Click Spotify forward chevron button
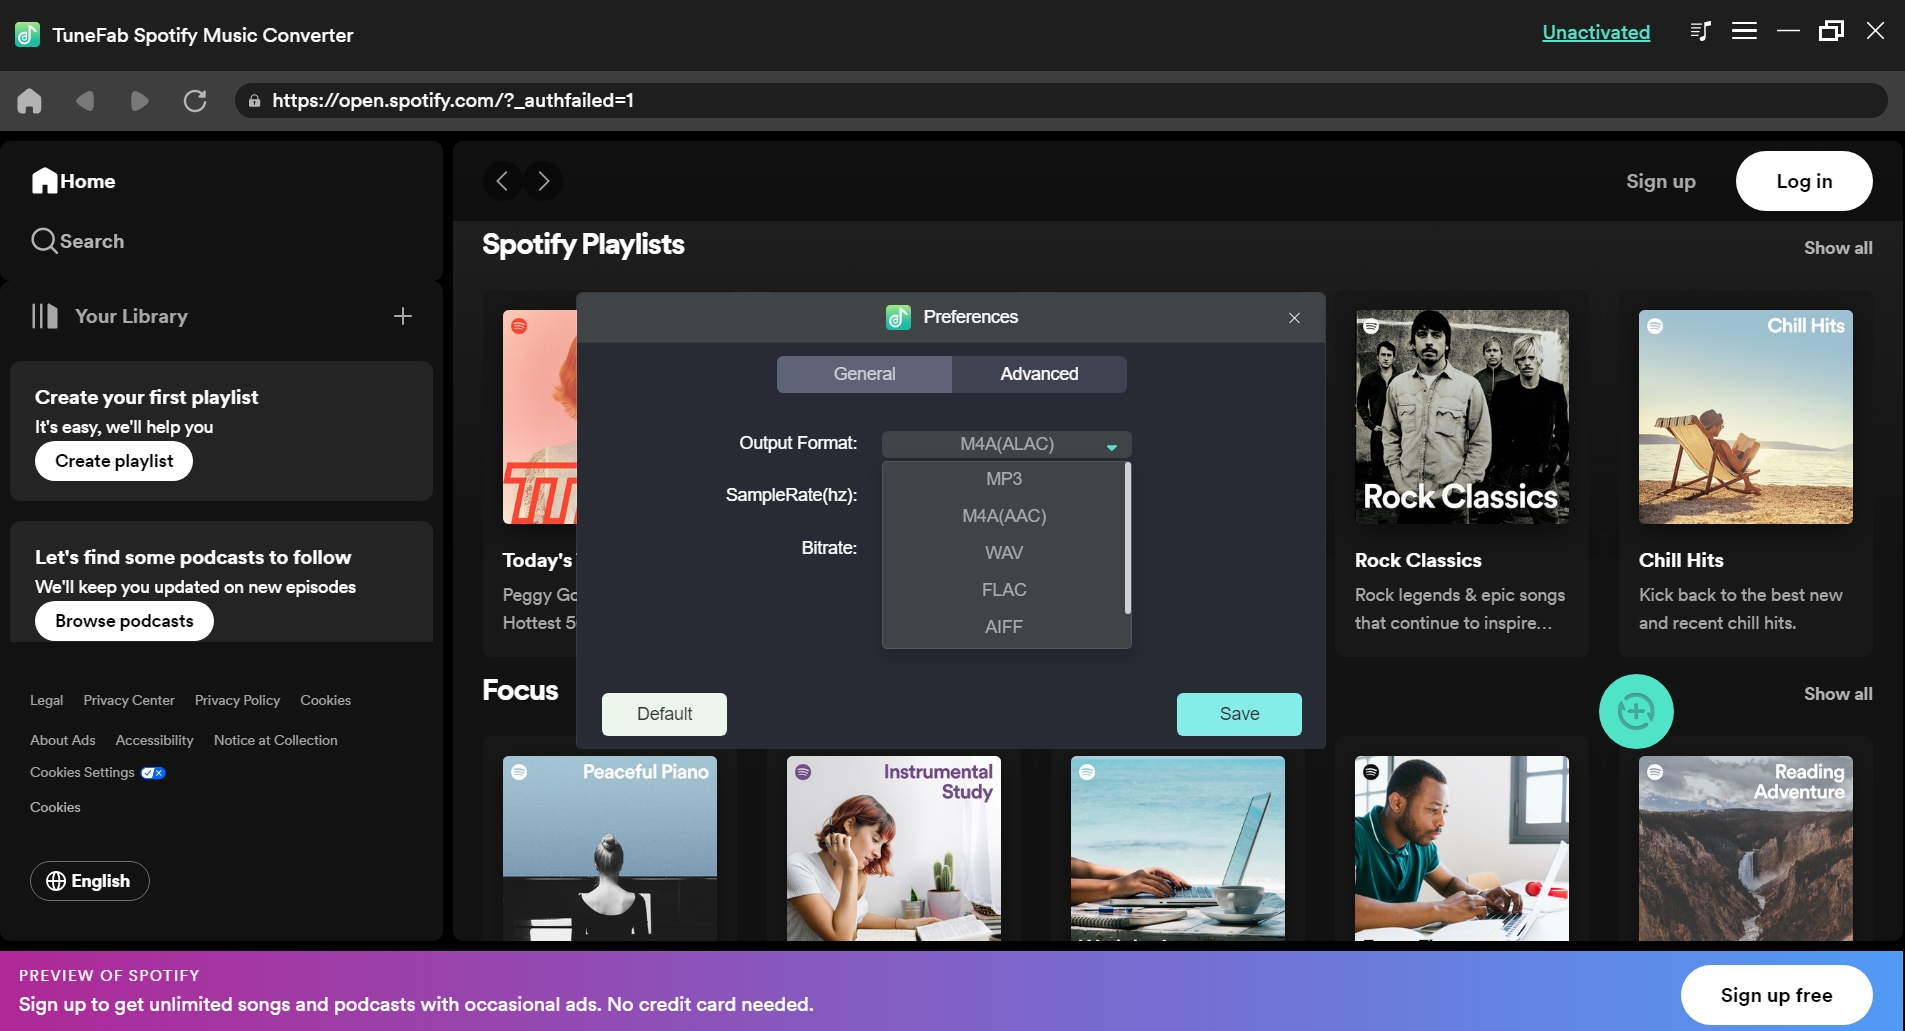The image size is (1905, 1031). [x=543, y=181]
